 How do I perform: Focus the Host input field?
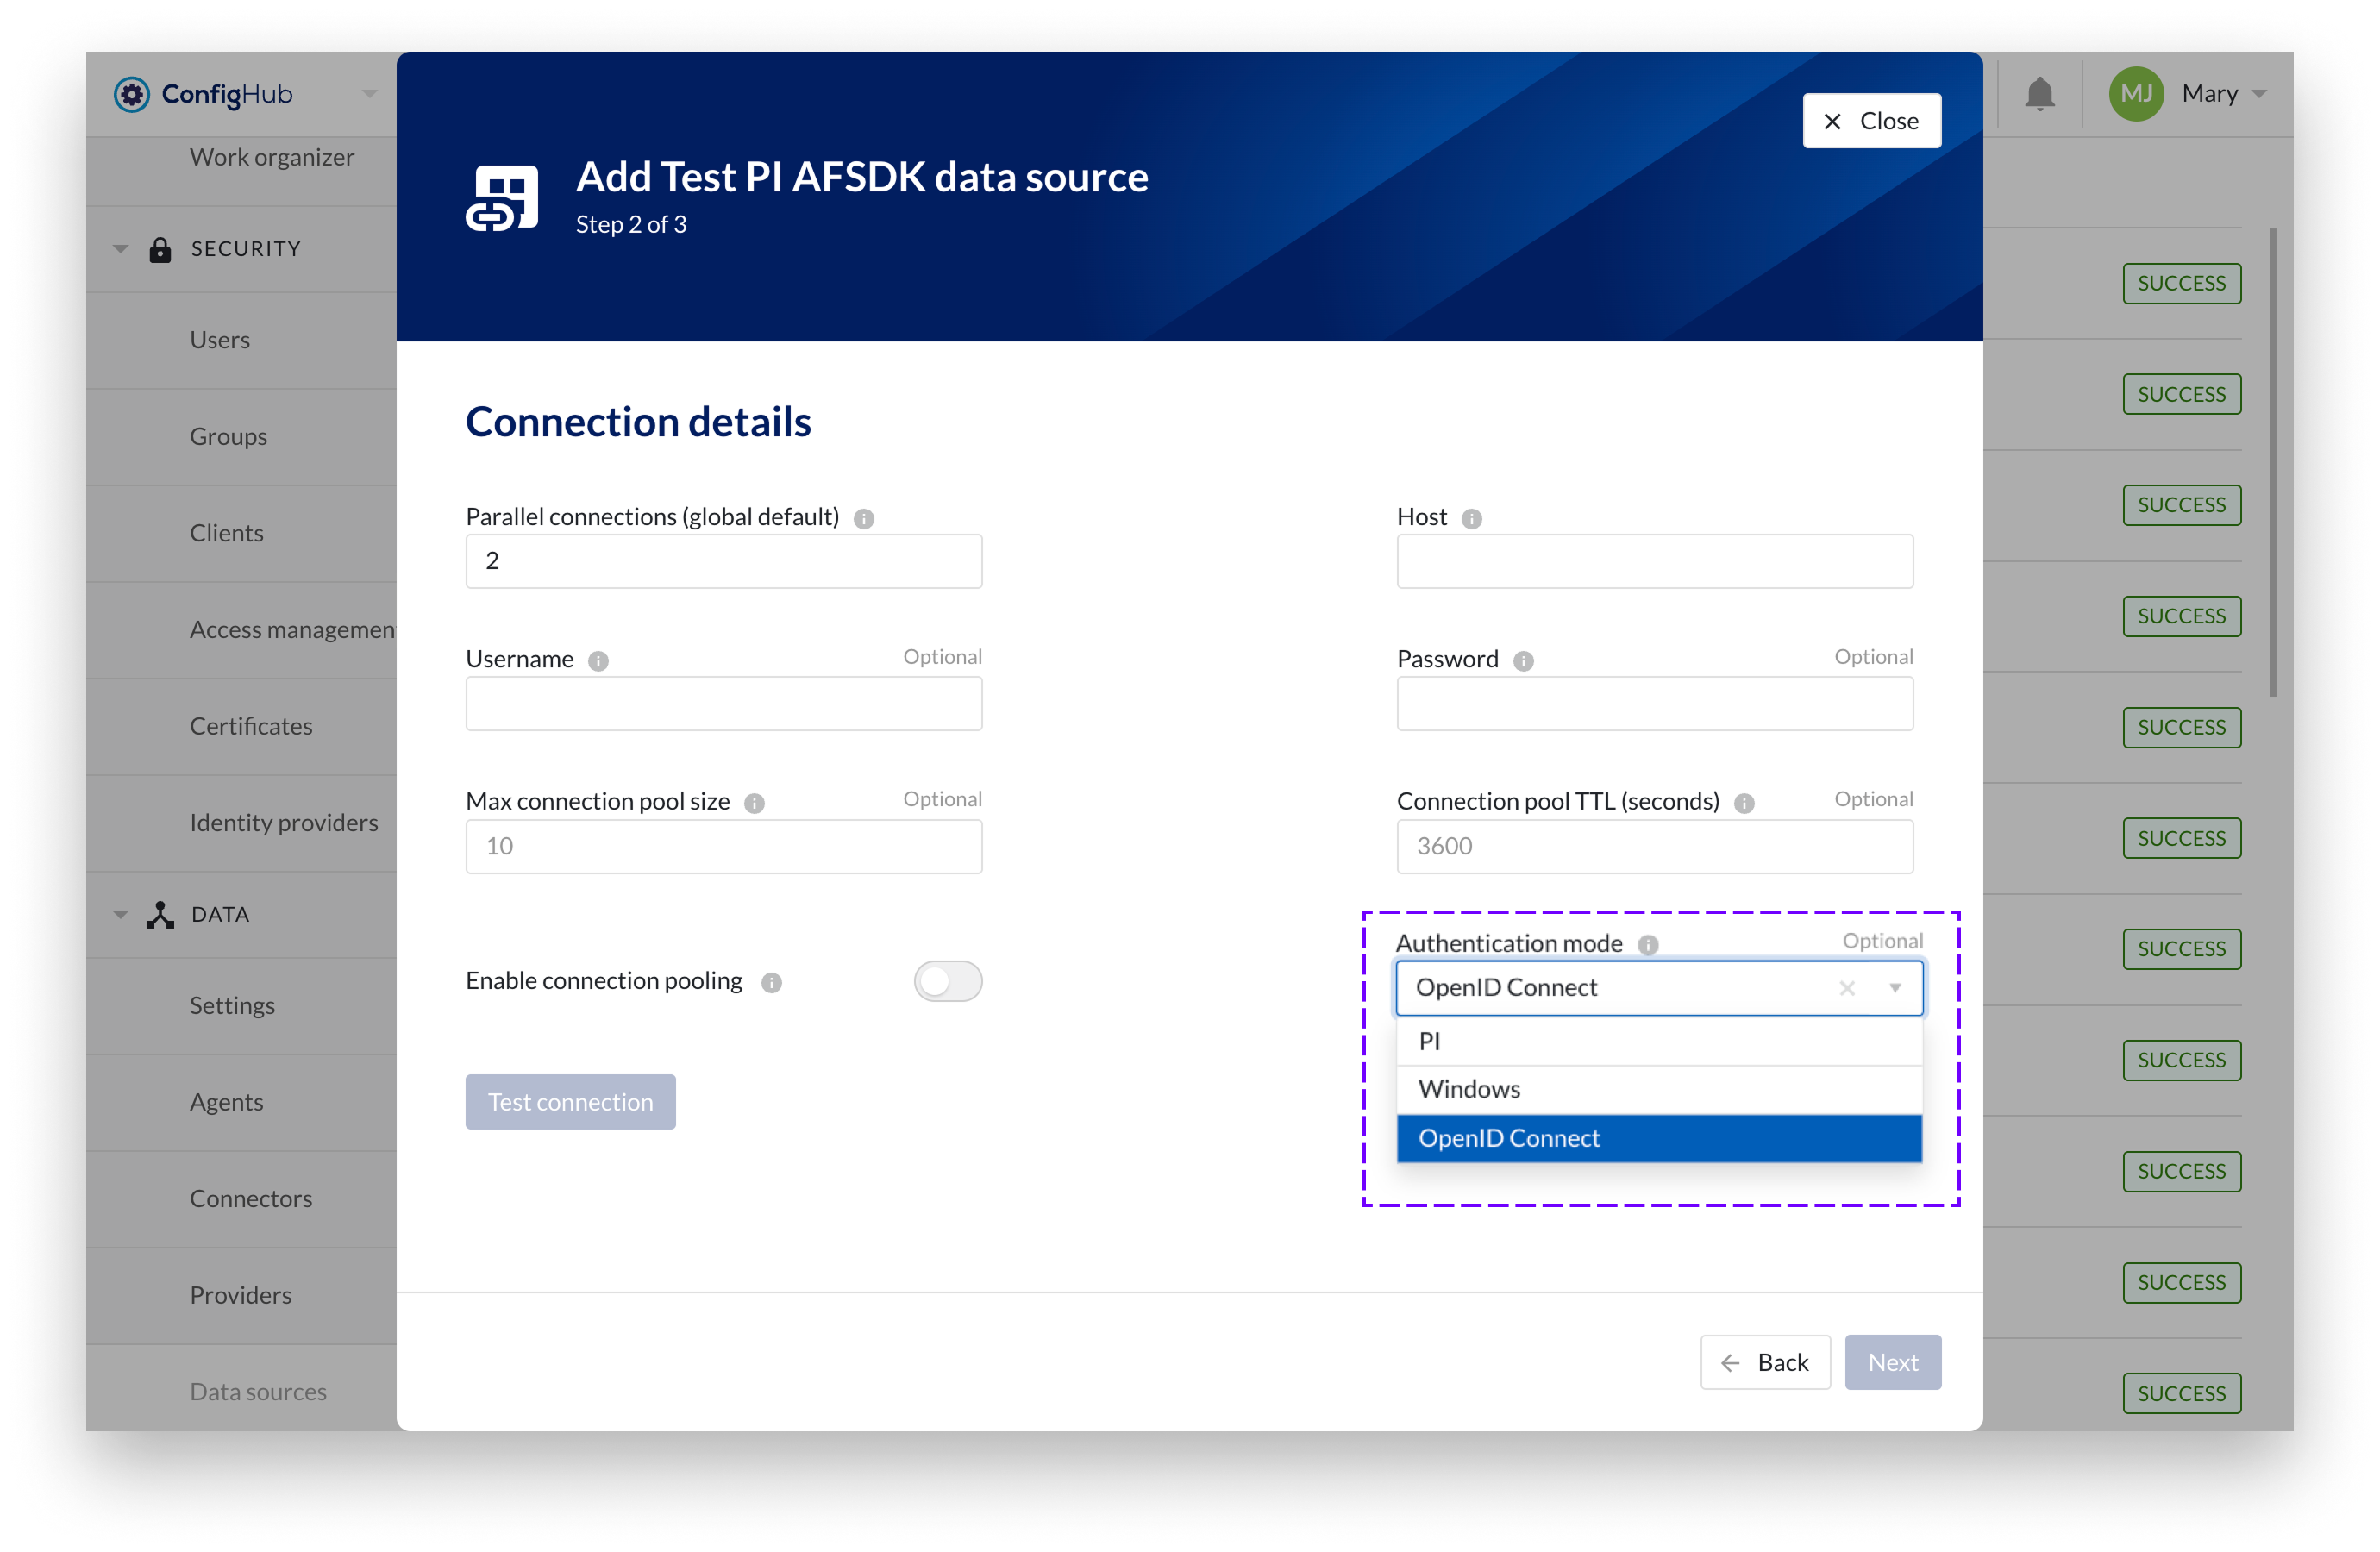[1655, 561]
